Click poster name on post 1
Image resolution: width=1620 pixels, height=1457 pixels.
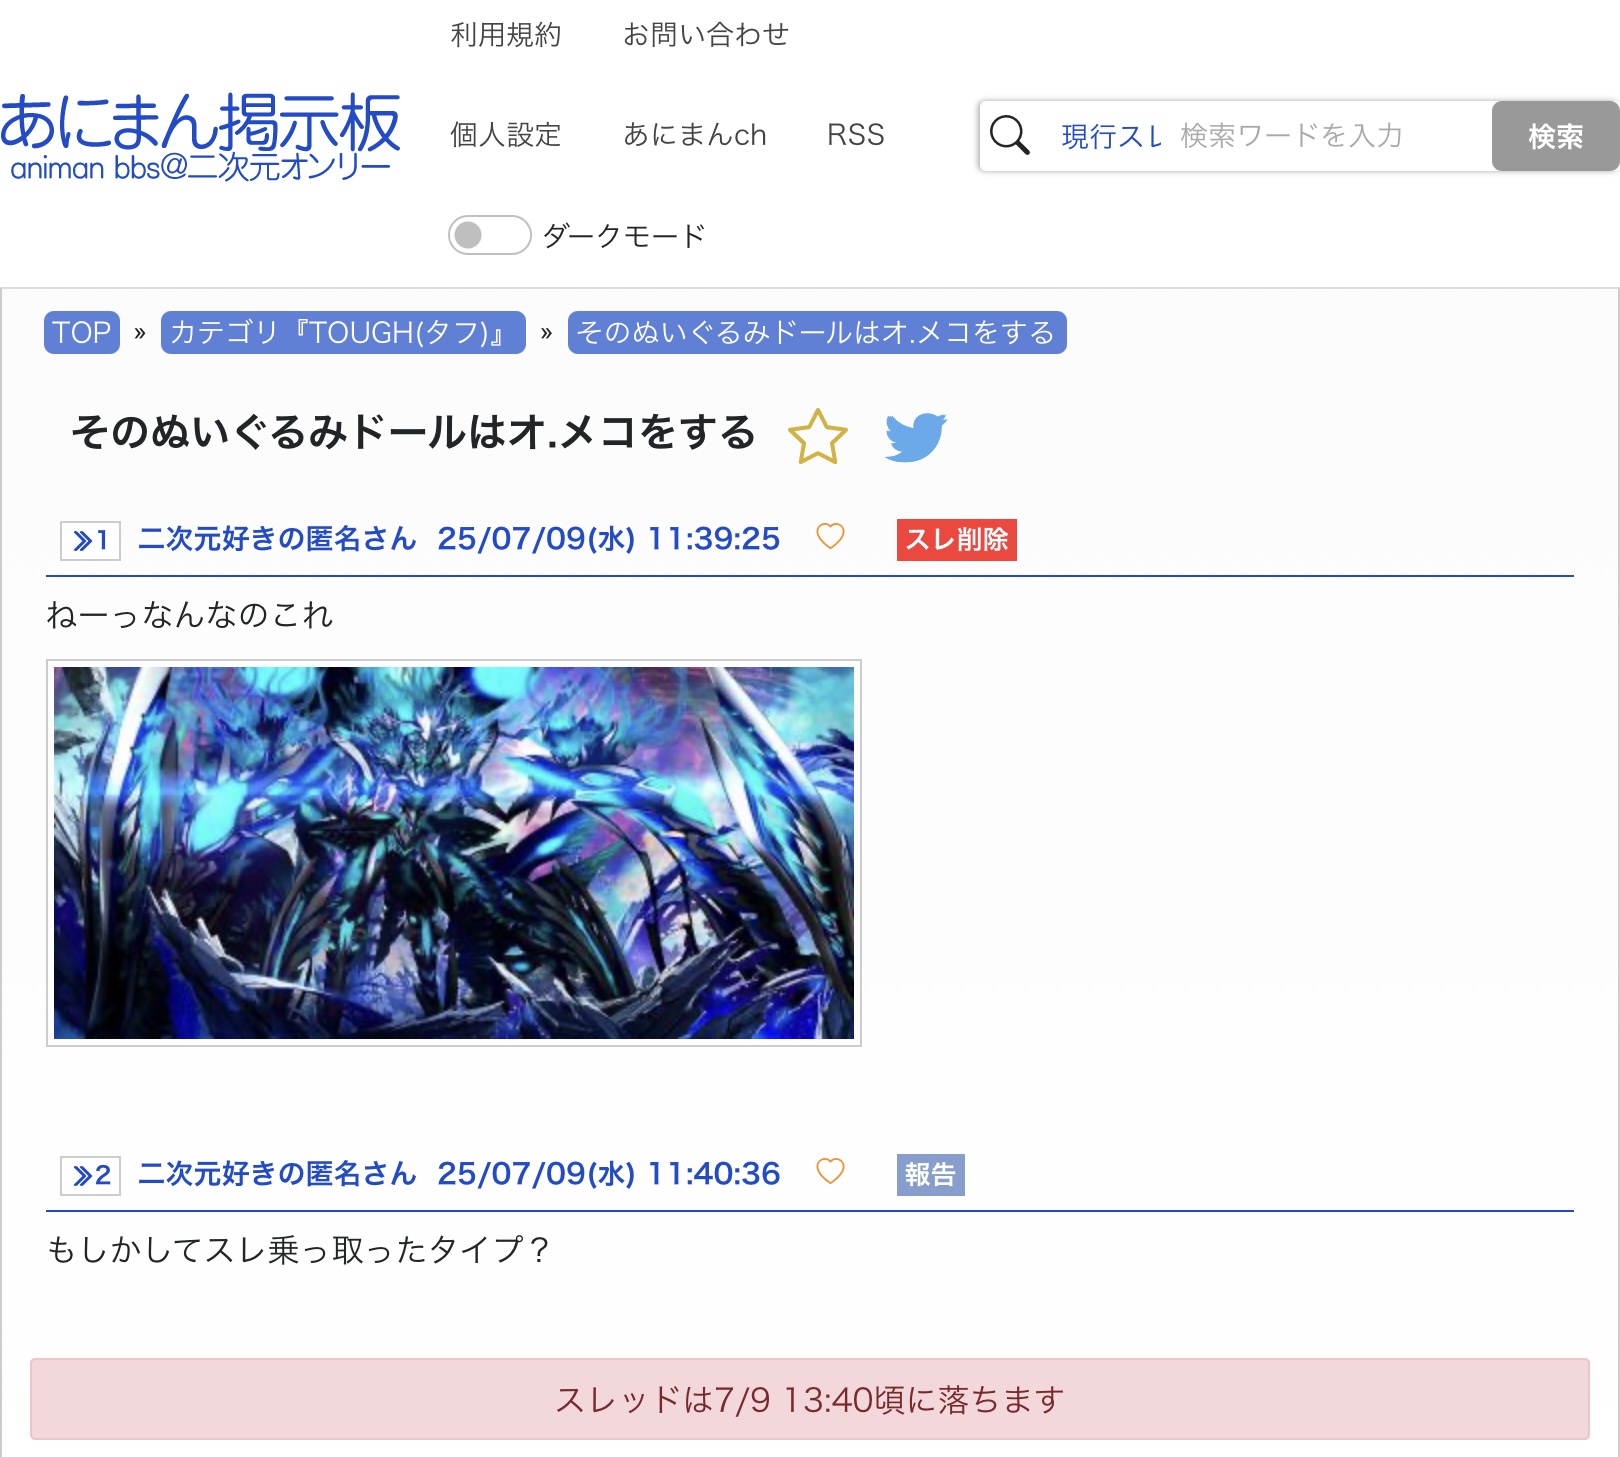pos(277,539)
